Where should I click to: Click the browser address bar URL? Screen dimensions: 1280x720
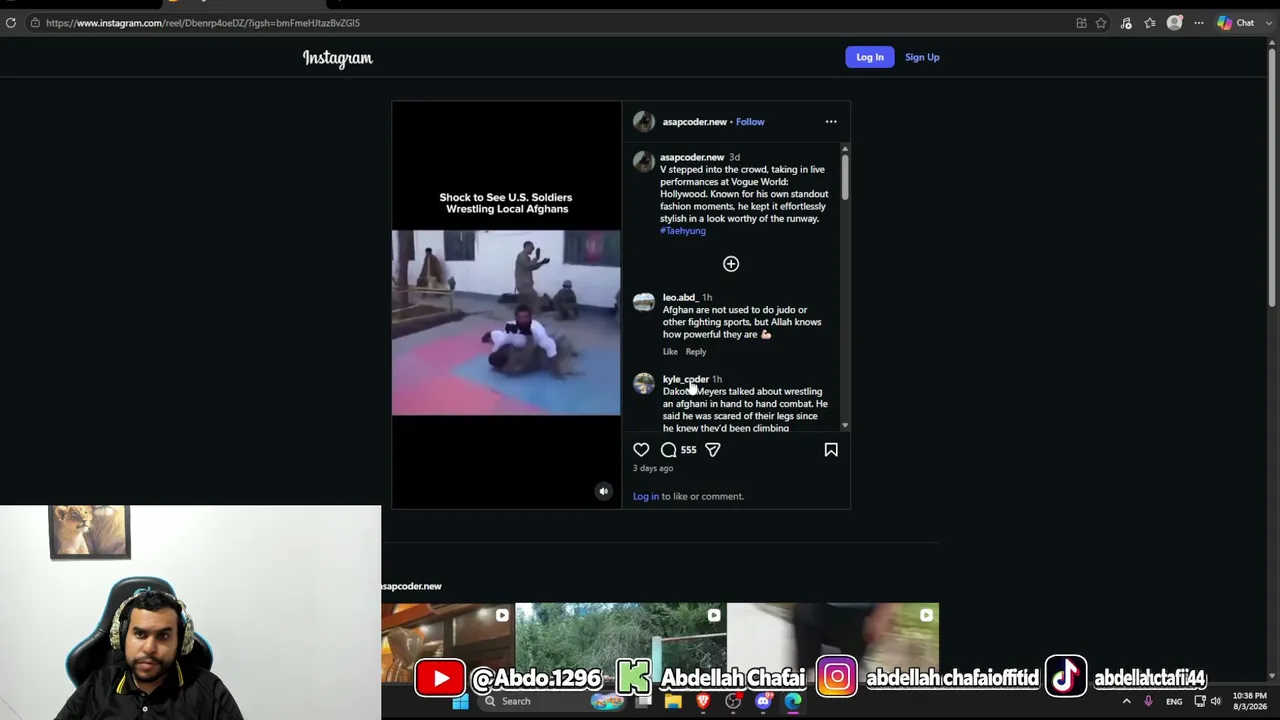pyautogui.click(x=203, y=23)
